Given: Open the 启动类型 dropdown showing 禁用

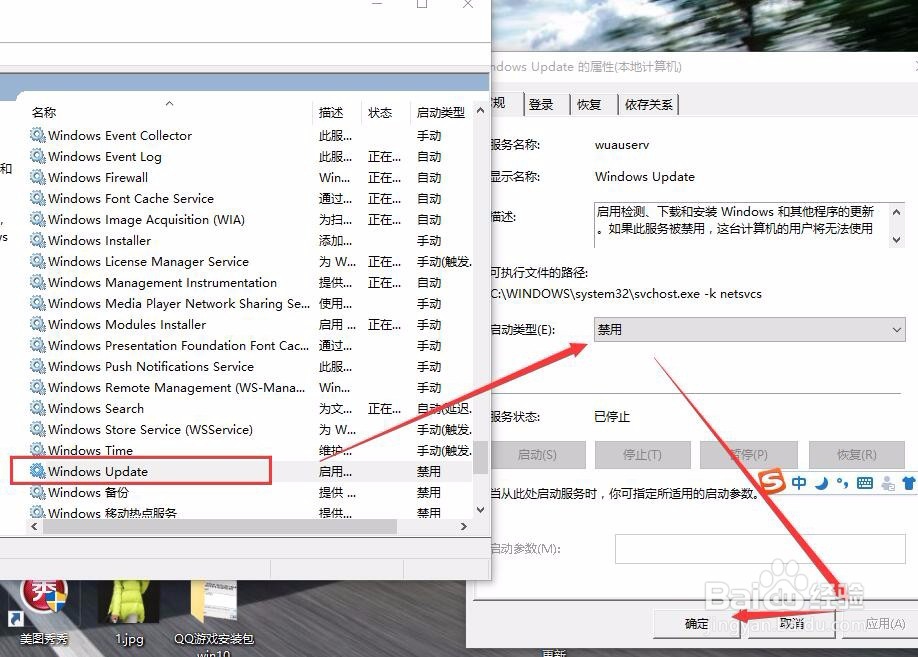Looking at the screenshot, I should point(749,330).
